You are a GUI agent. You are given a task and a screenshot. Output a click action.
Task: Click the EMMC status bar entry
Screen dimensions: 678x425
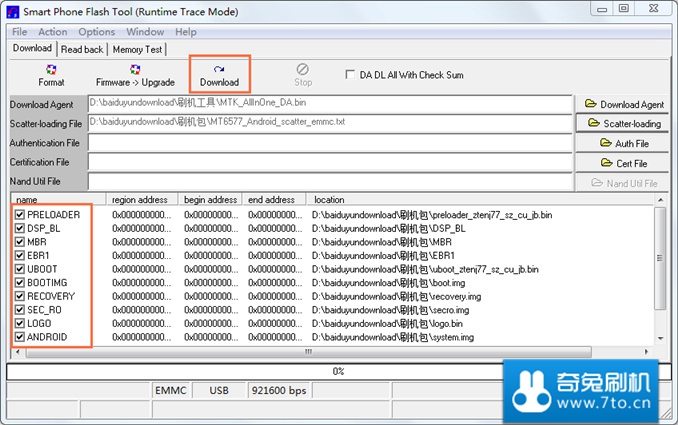point(170,390)
